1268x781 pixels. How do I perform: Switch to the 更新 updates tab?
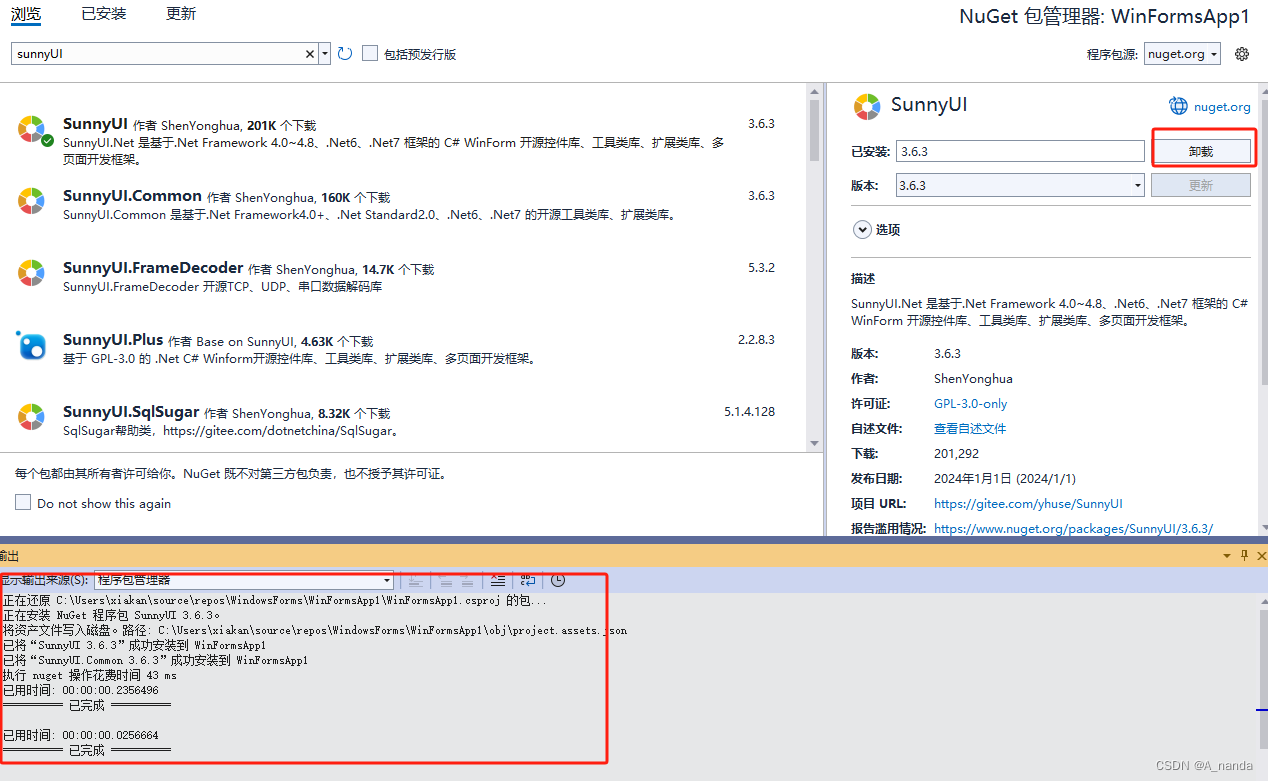[181, 13]
